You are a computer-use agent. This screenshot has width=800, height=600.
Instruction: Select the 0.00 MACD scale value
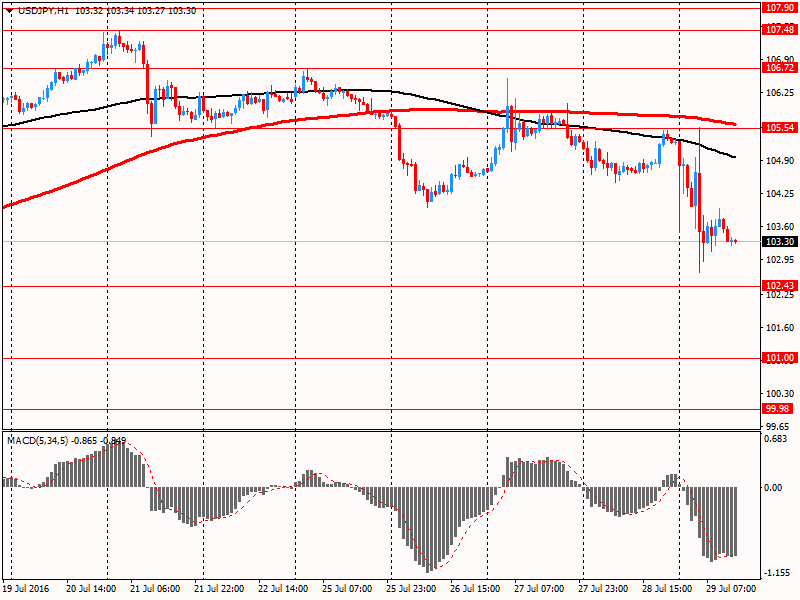(773, 488)
